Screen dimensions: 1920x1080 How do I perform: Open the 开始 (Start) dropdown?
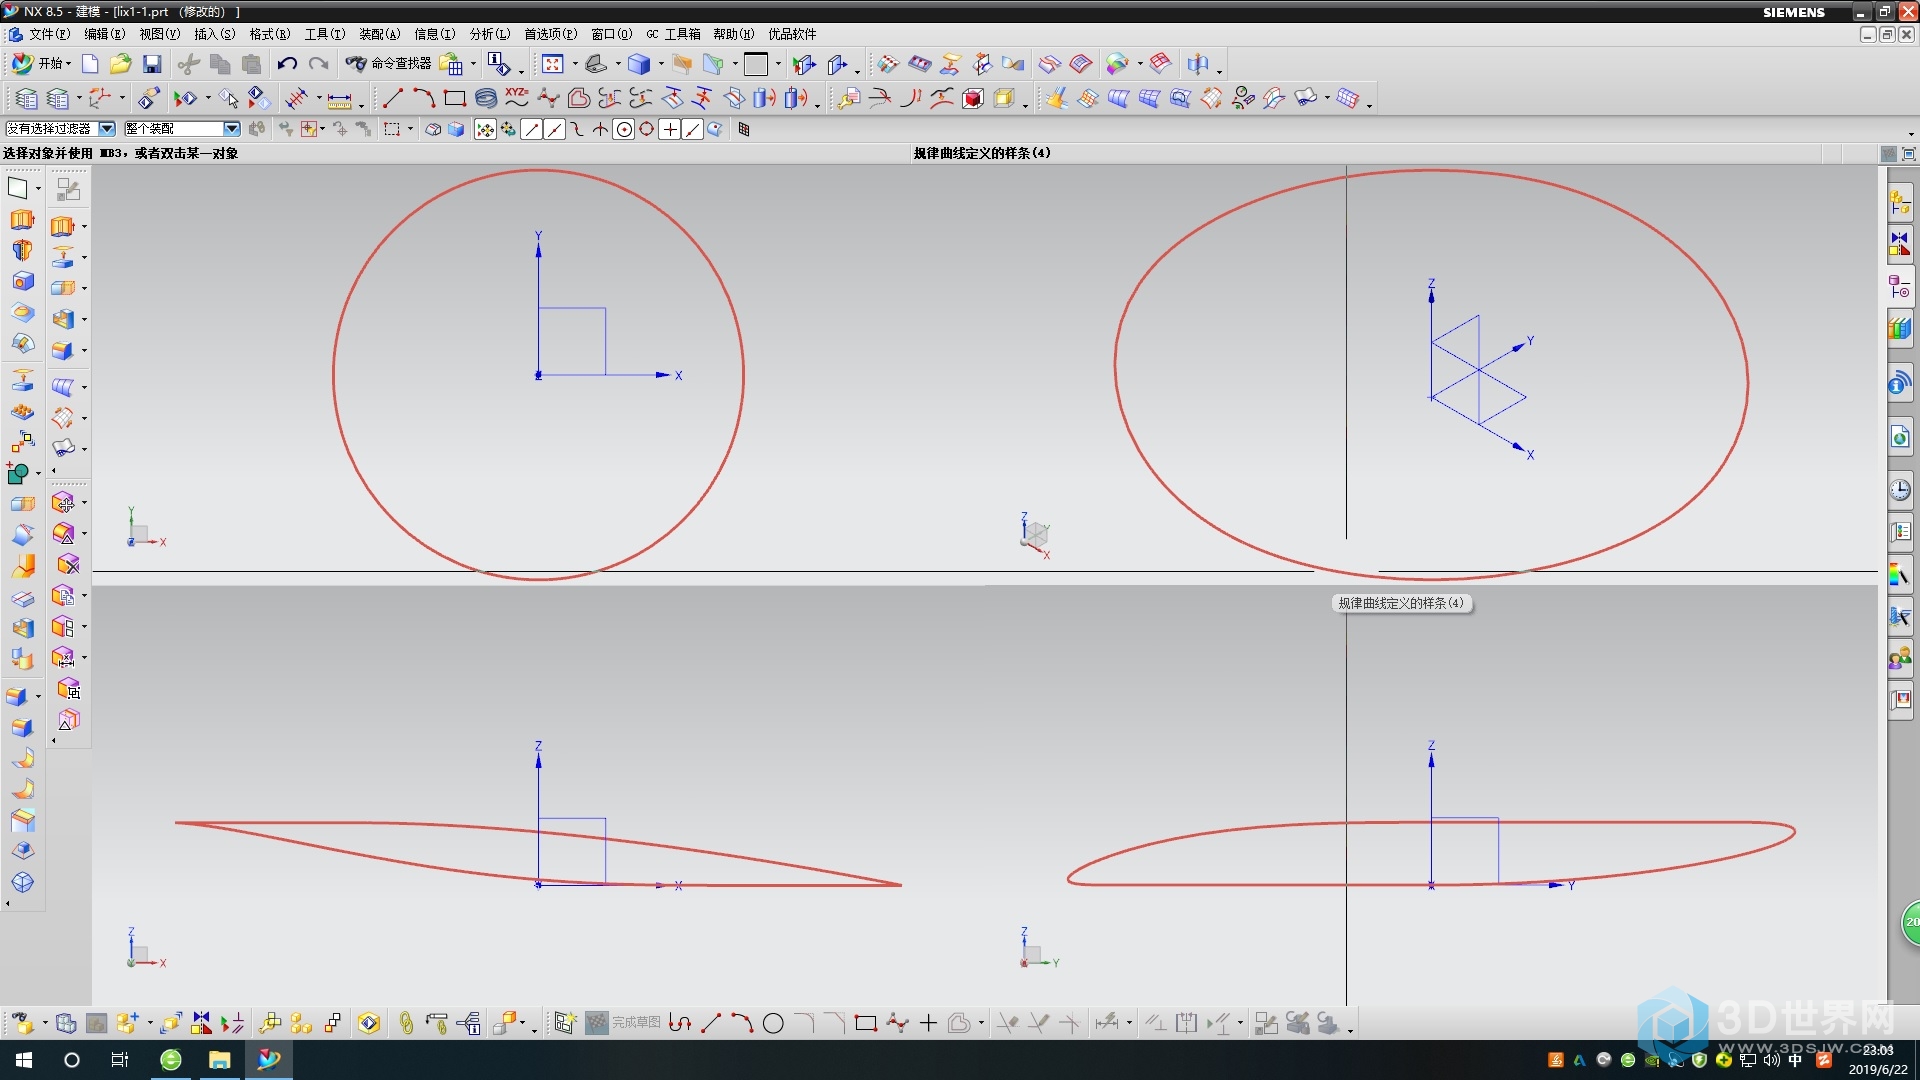click(x=41, y=64)
